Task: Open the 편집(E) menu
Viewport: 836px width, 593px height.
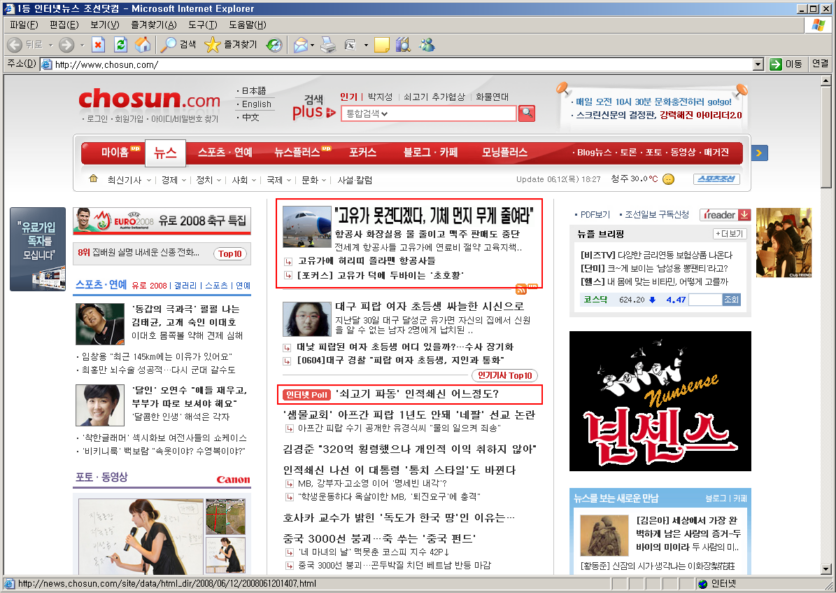Action: click(64, 25)
